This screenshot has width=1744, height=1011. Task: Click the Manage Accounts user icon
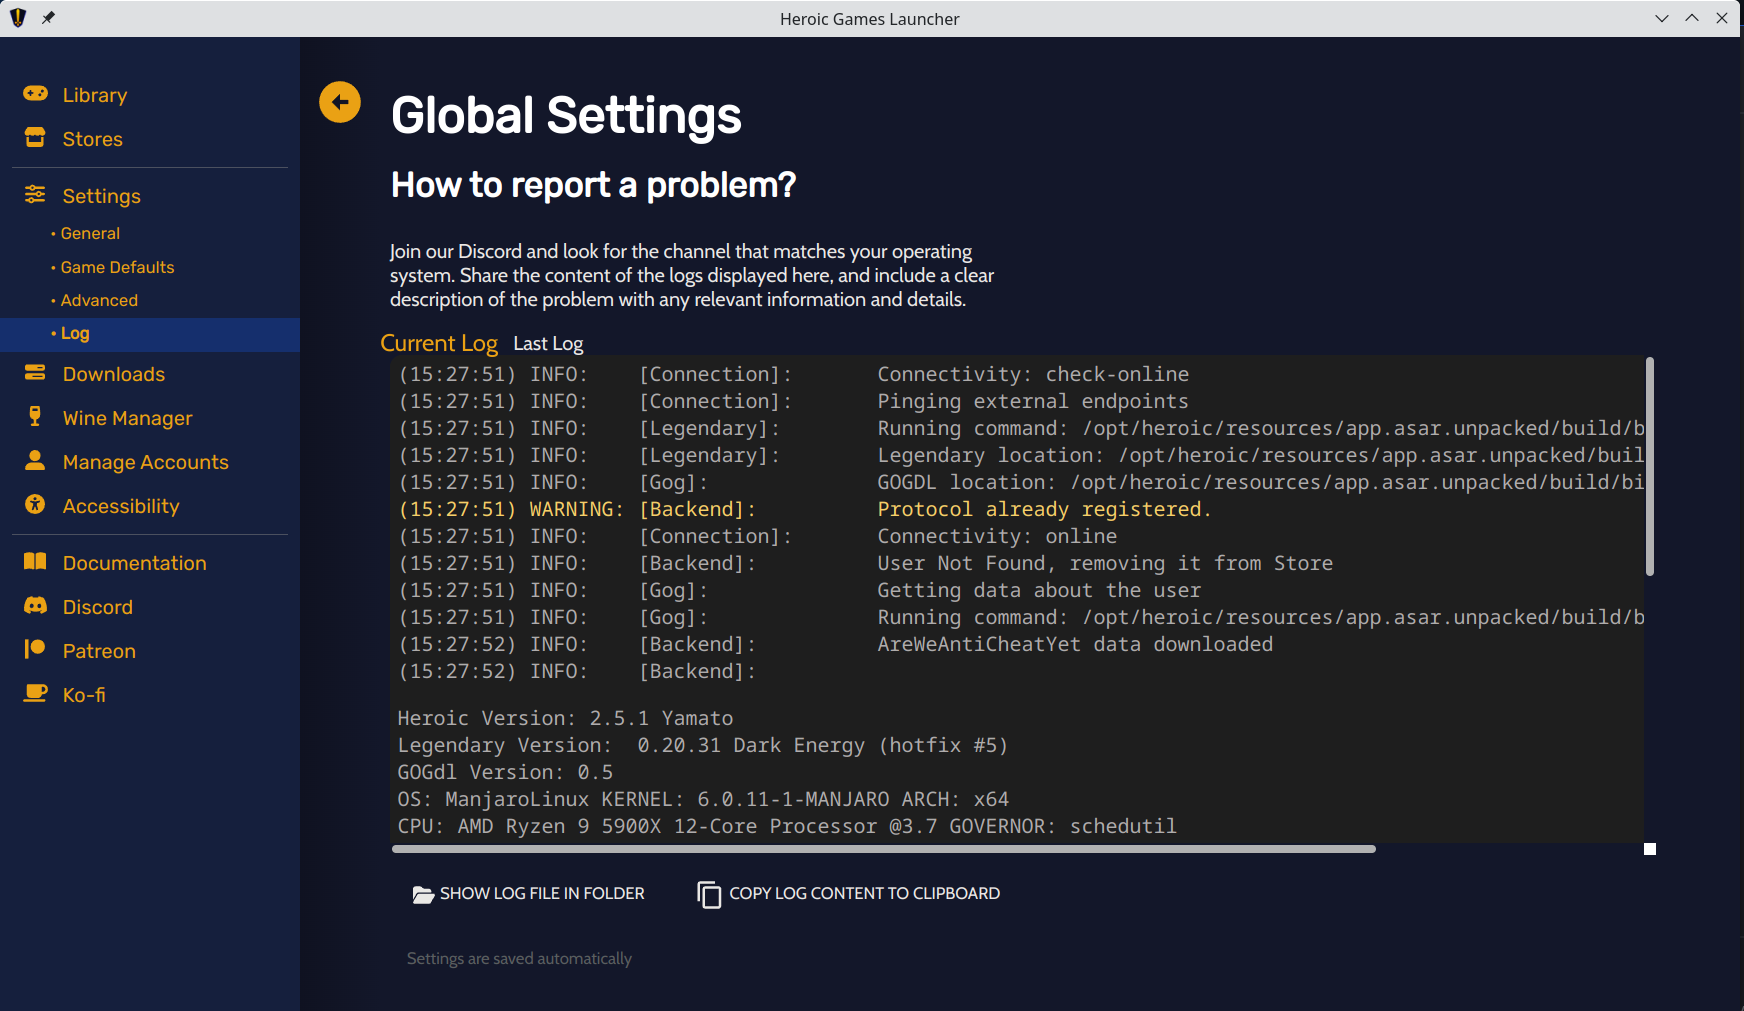coord(35,461)
